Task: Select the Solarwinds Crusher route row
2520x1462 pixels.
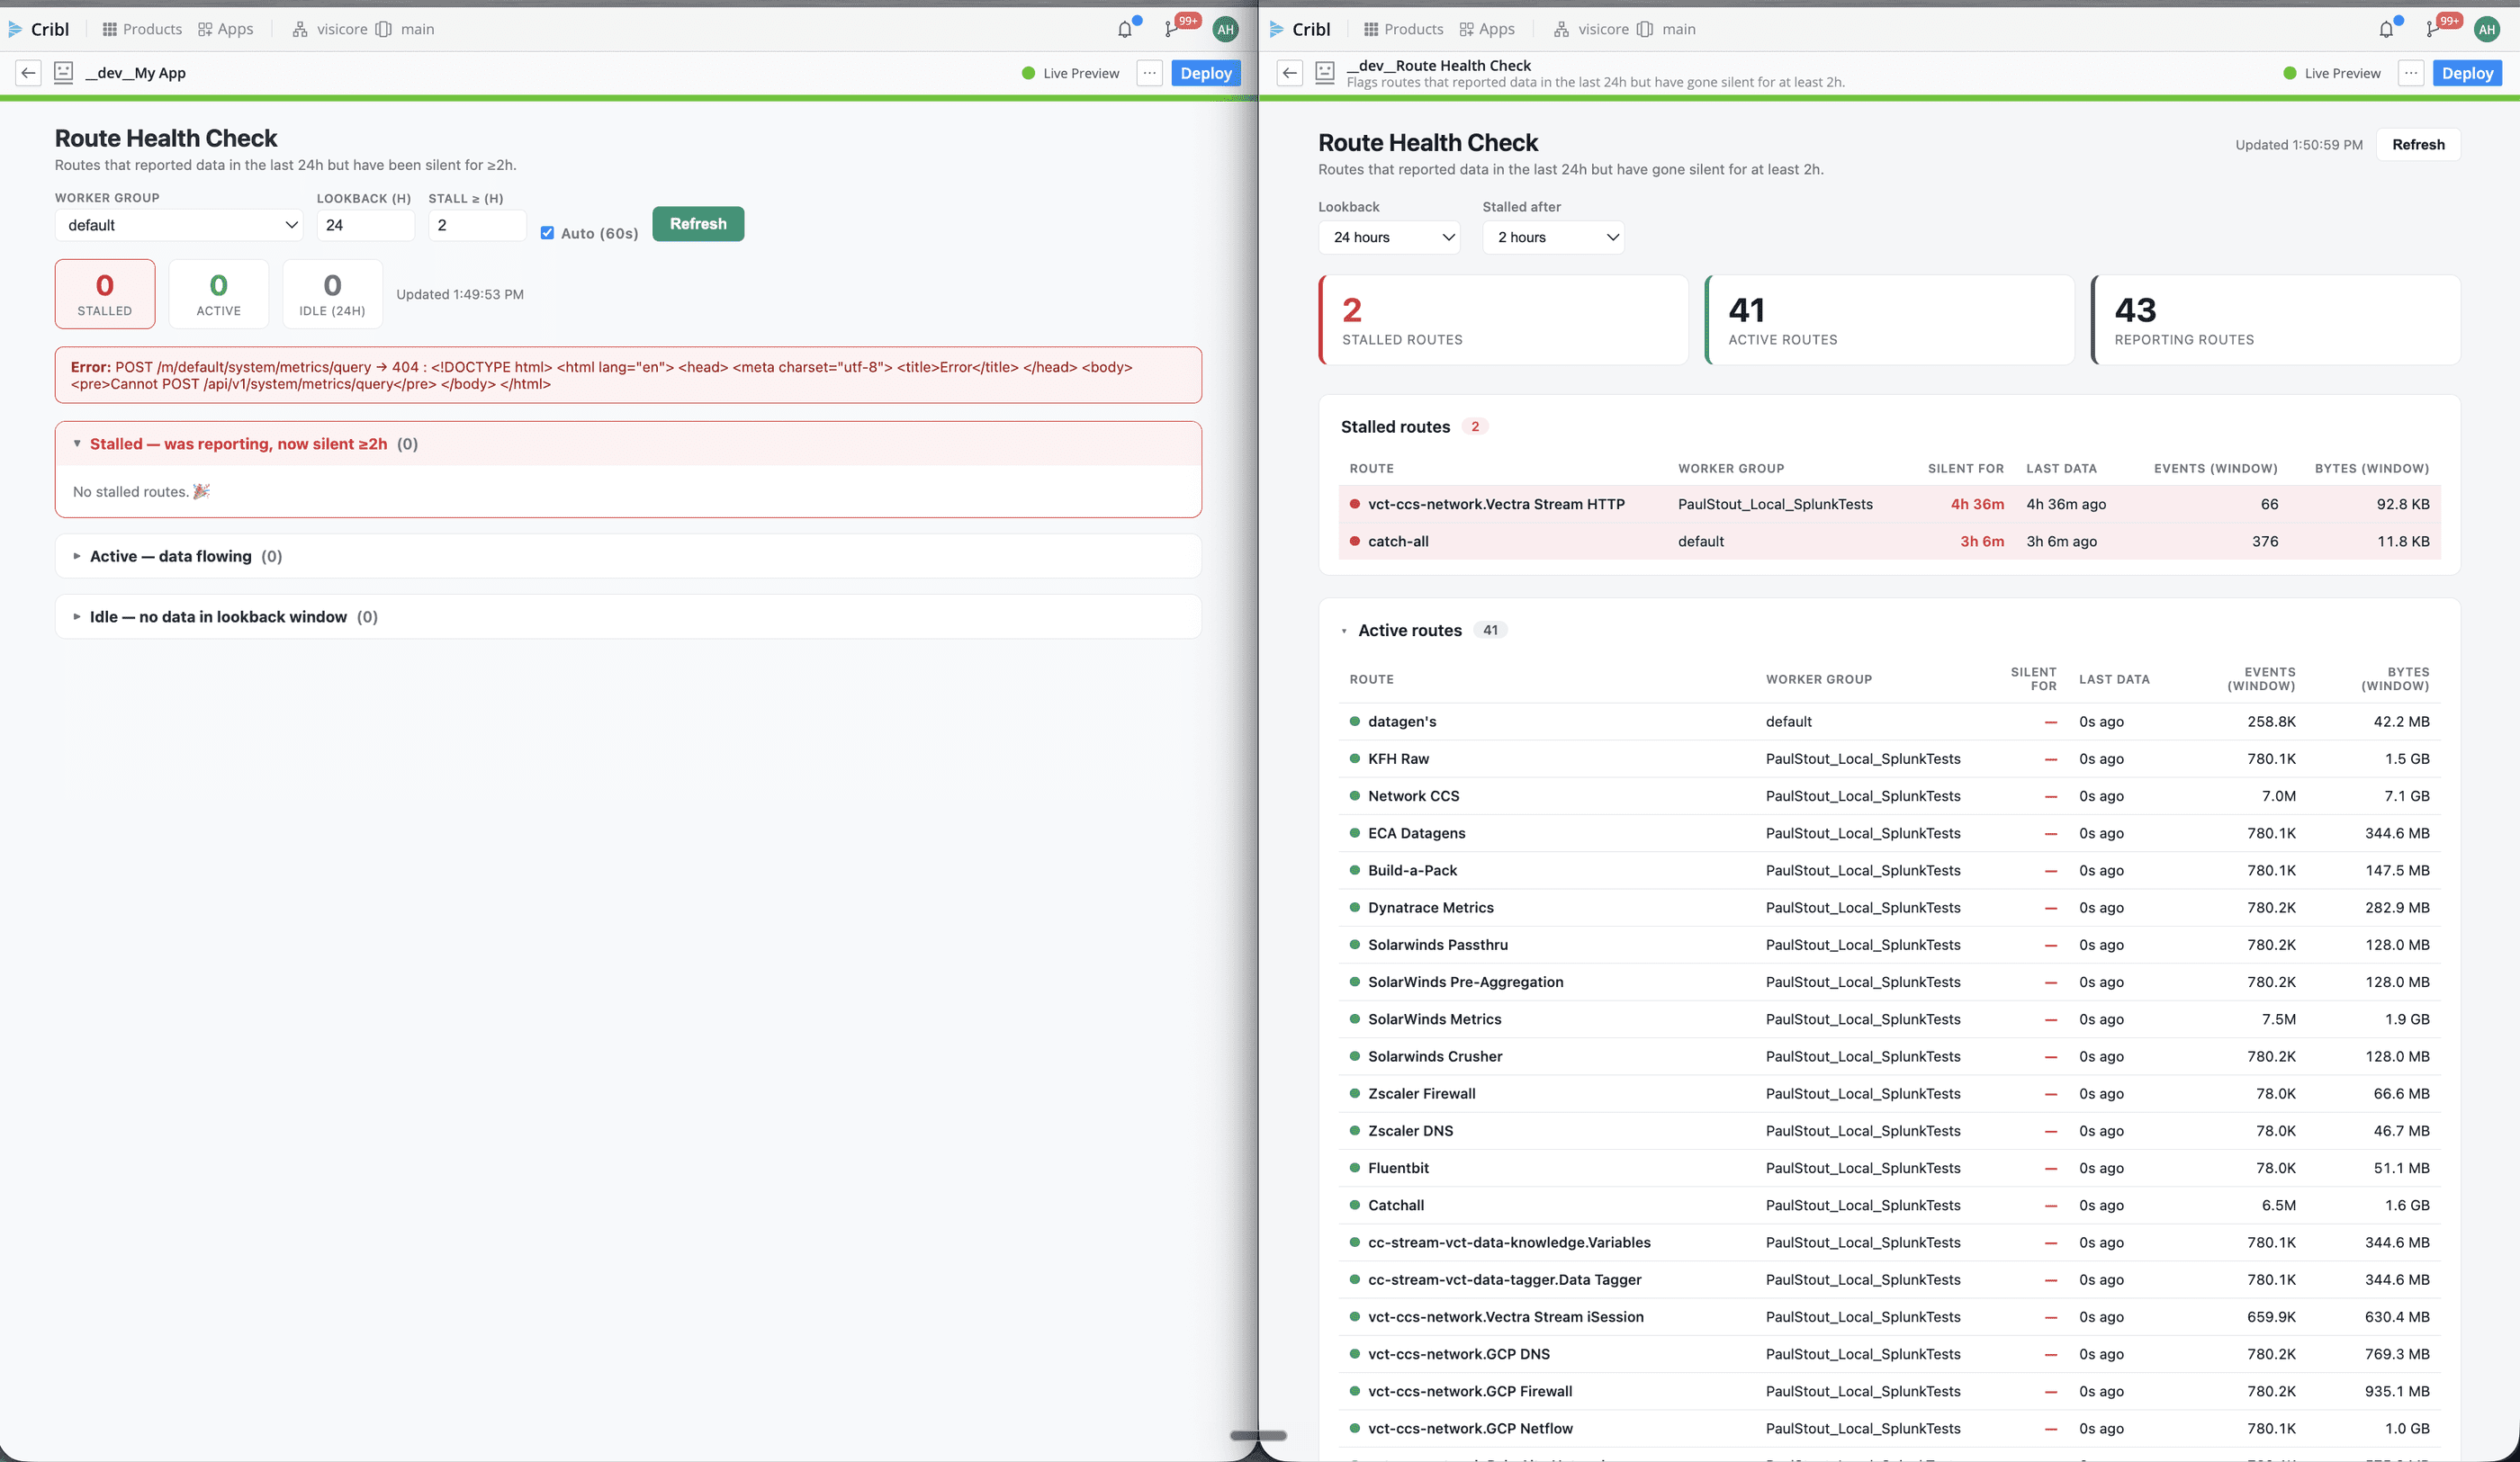Action: tap(1889, 1056)
